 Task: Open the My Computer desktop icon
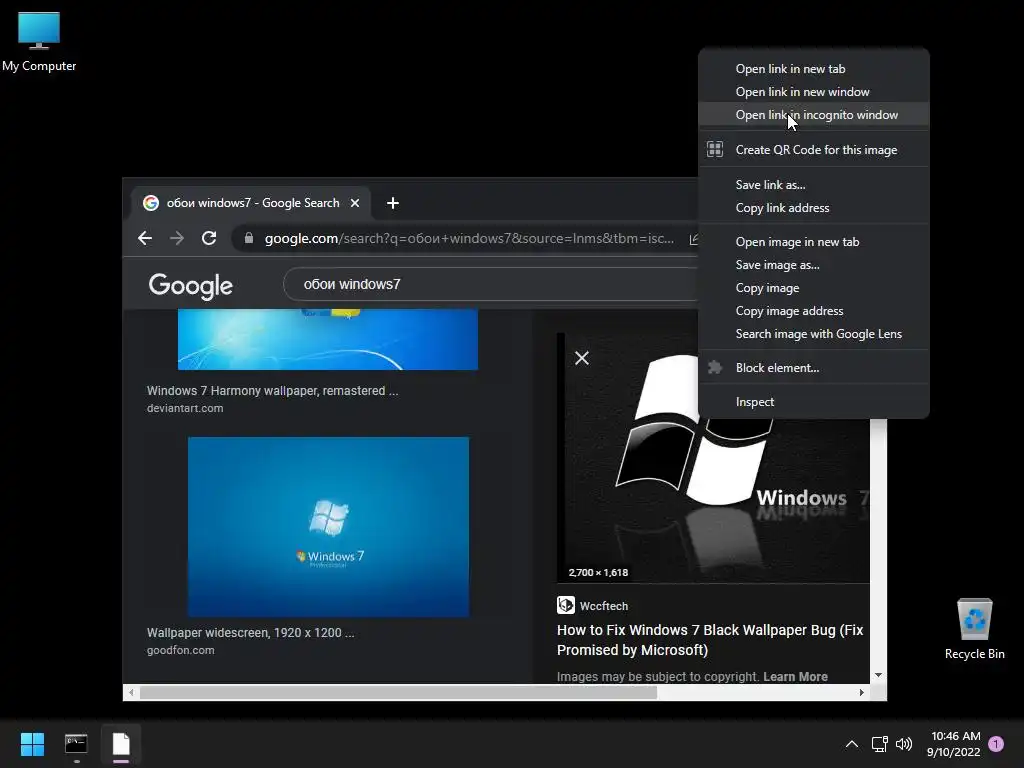[x=39, y=40]
